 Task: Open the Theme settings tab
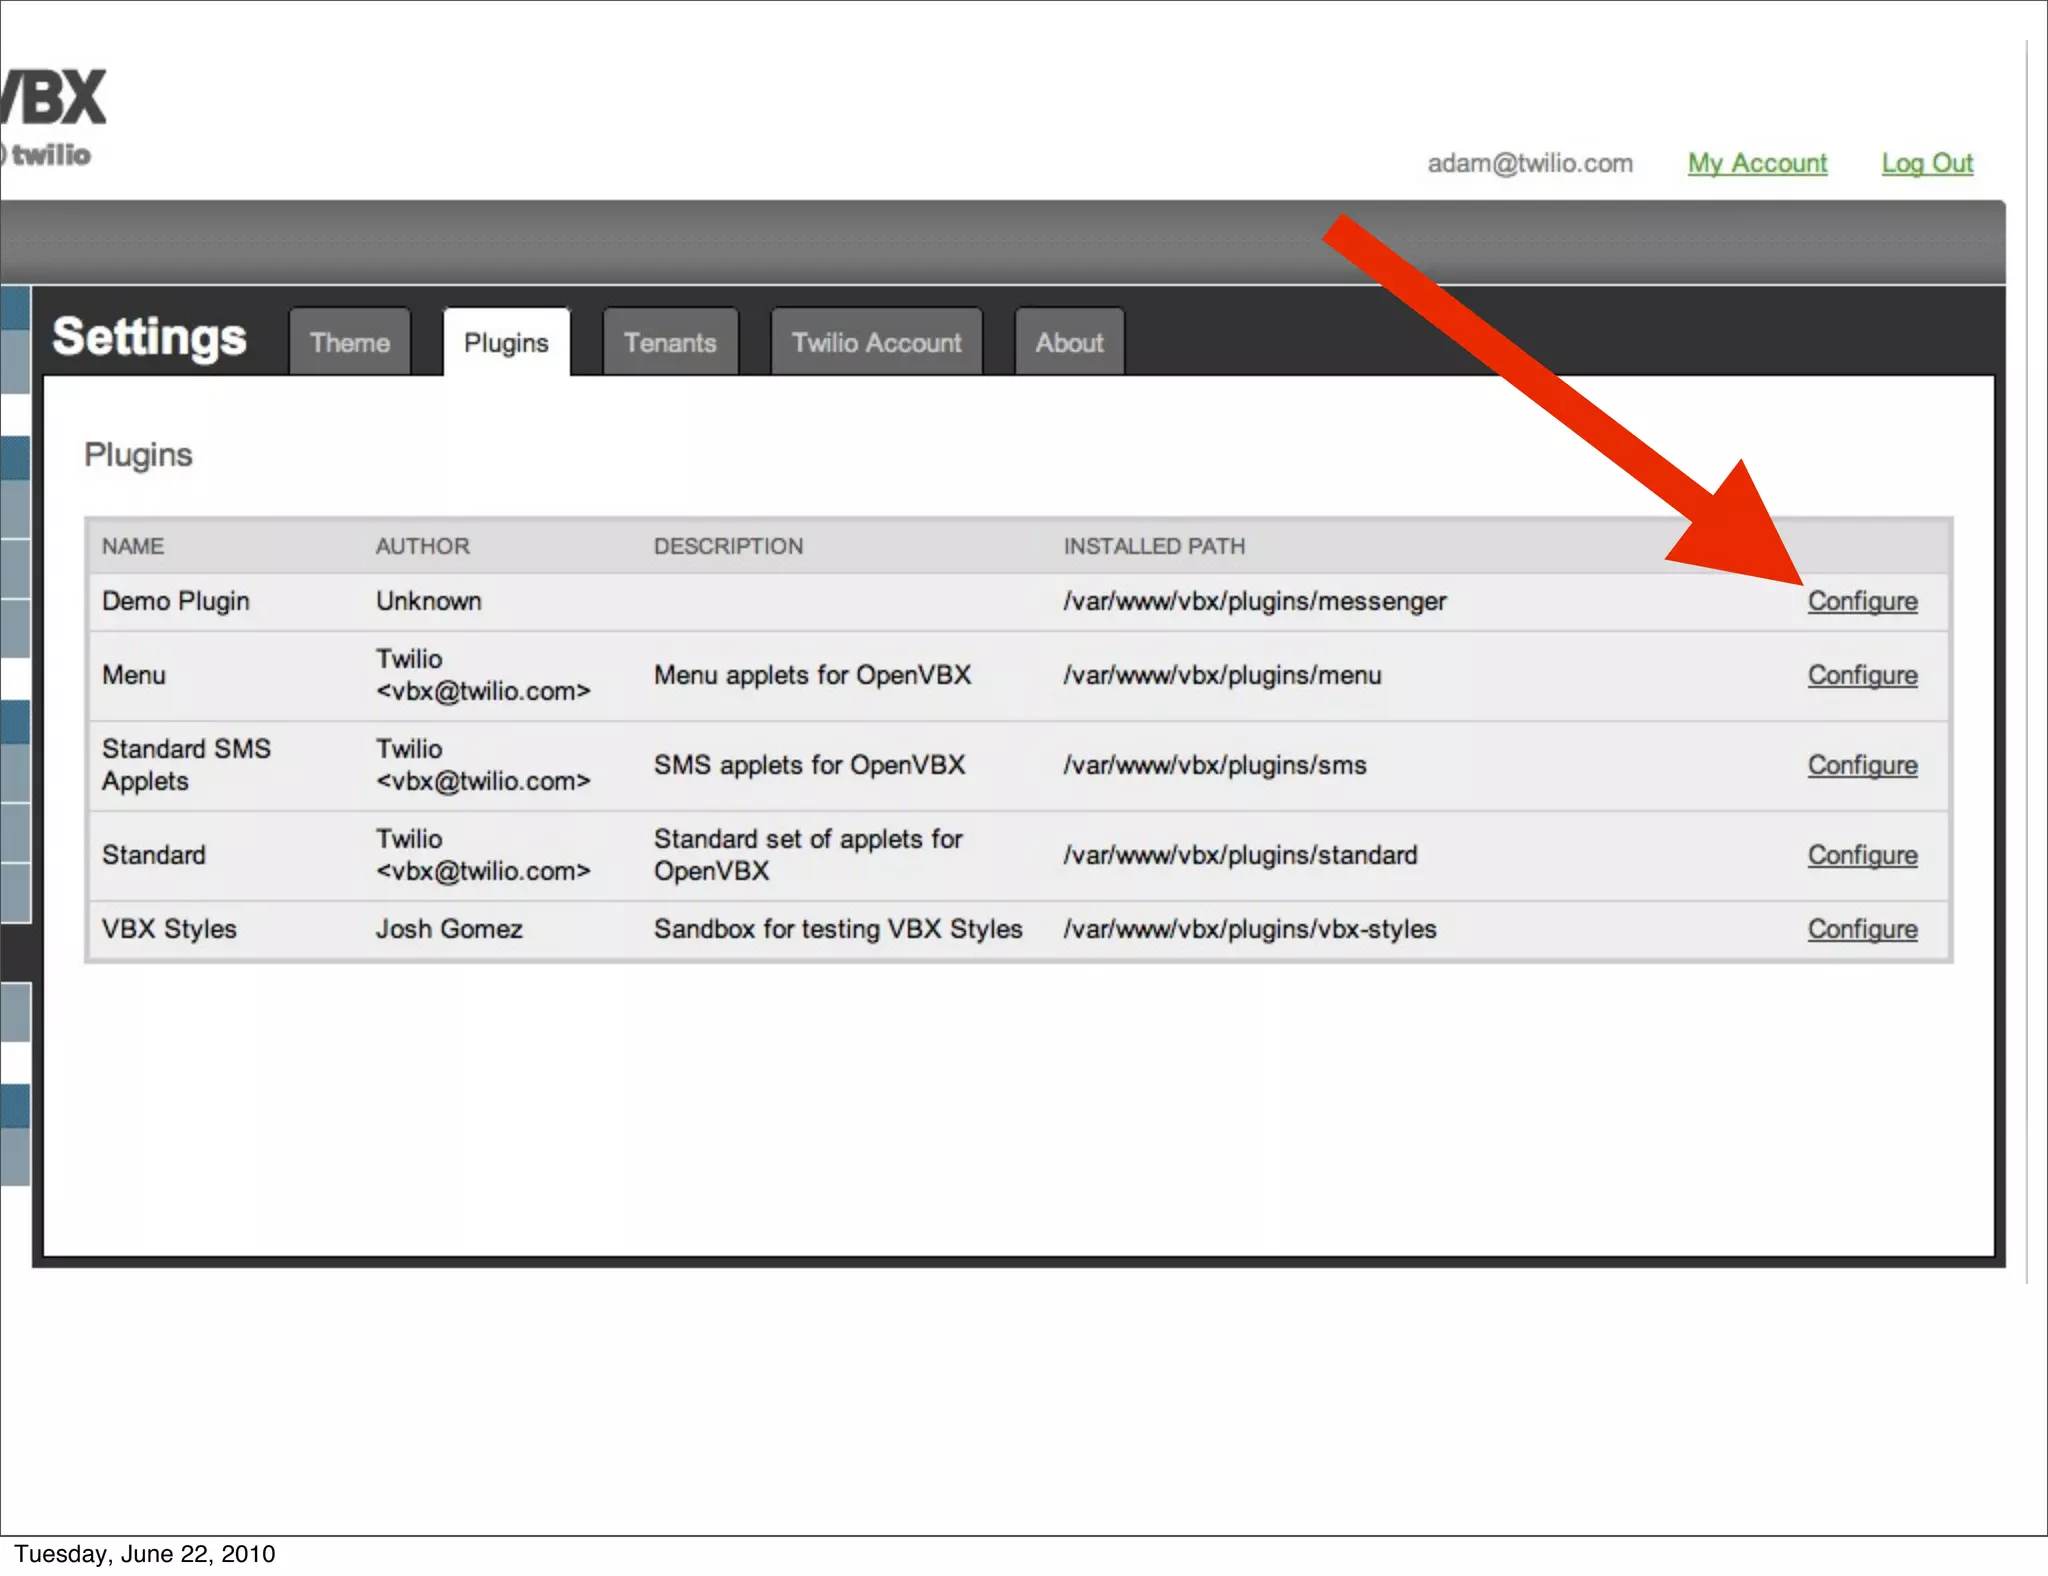pyautogui.click(x=349, y=342)
